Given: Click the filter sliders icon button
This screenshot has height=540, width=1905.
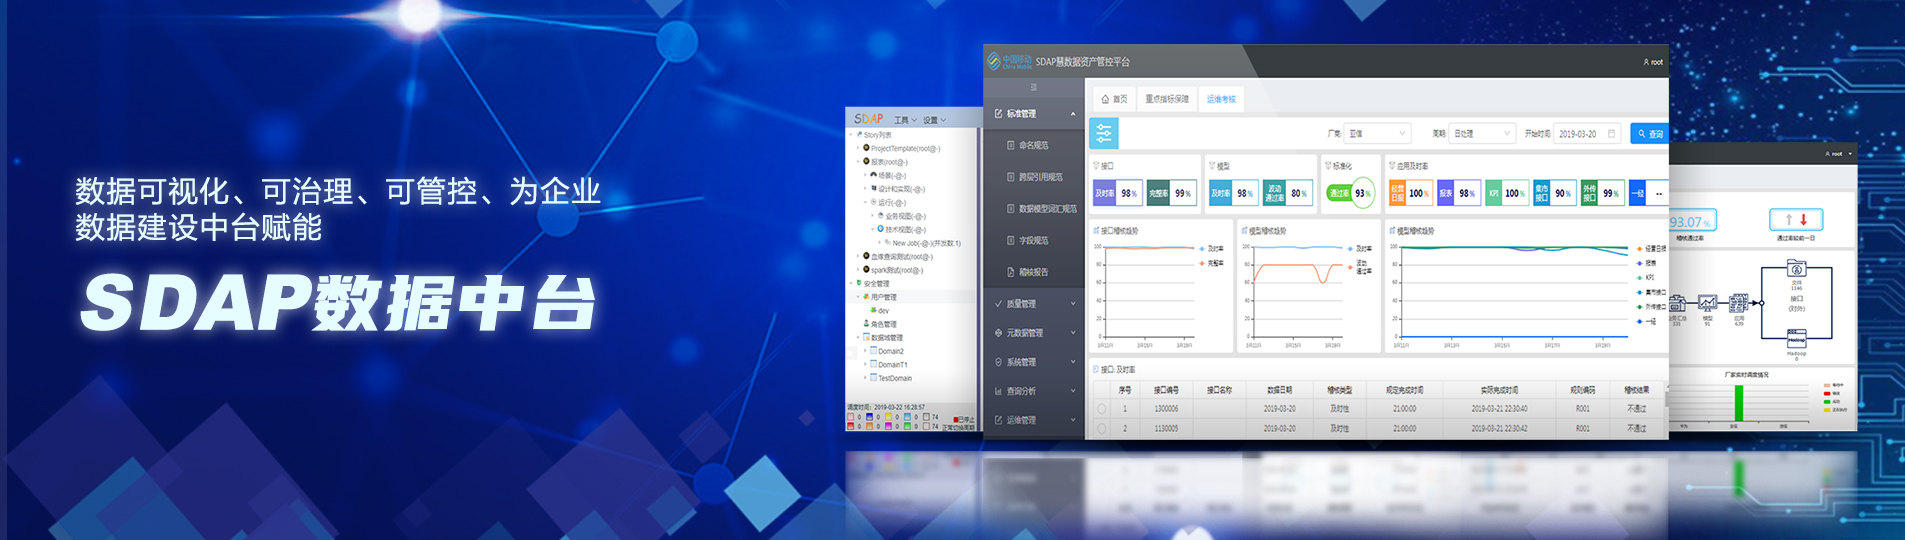Looking at the screenshot, I should click(1103, 133).
